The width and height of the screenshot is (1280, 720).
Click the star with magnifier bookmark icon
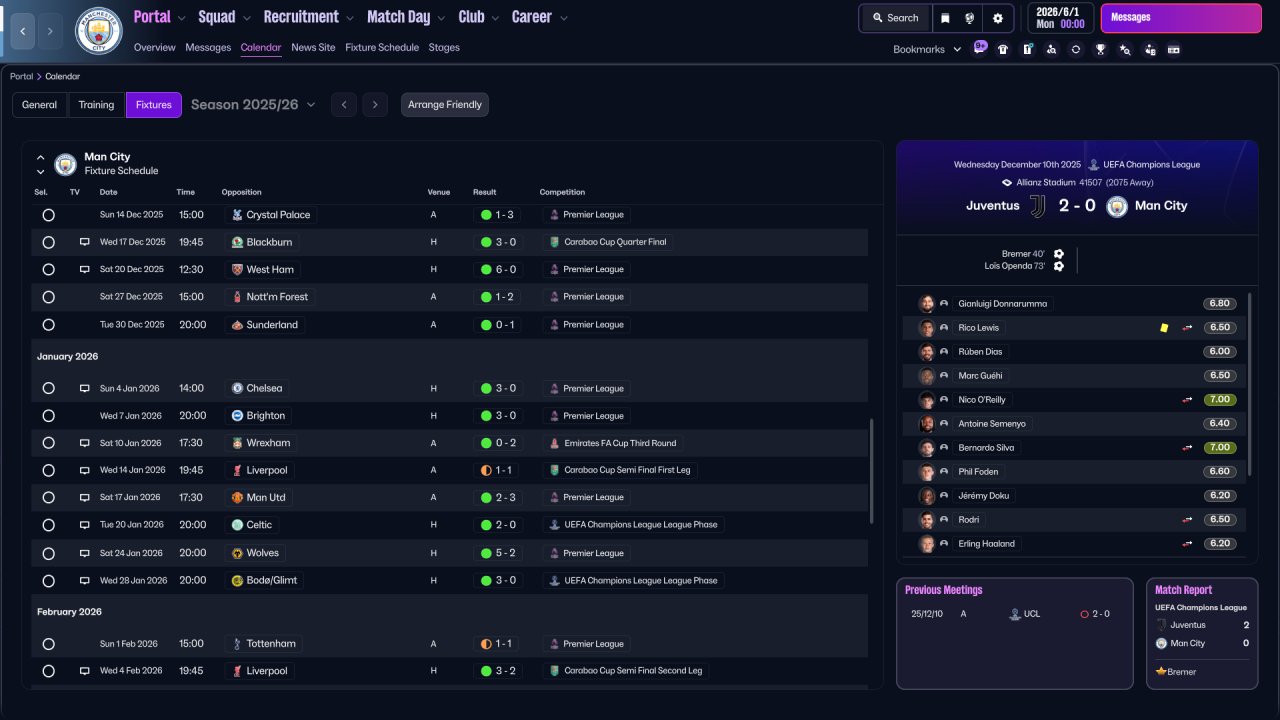[1125, 49]
